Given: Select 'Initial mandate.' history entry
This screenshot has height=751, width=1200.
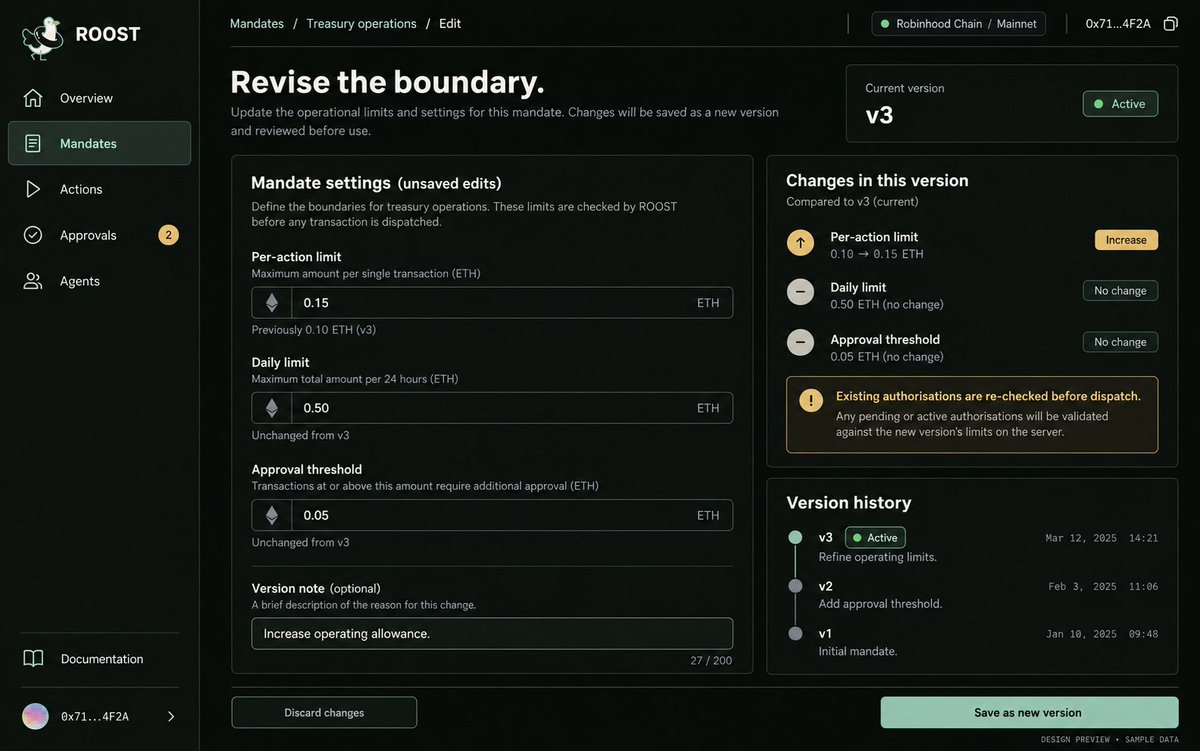Looking at the screenshot, I should 858,651.
